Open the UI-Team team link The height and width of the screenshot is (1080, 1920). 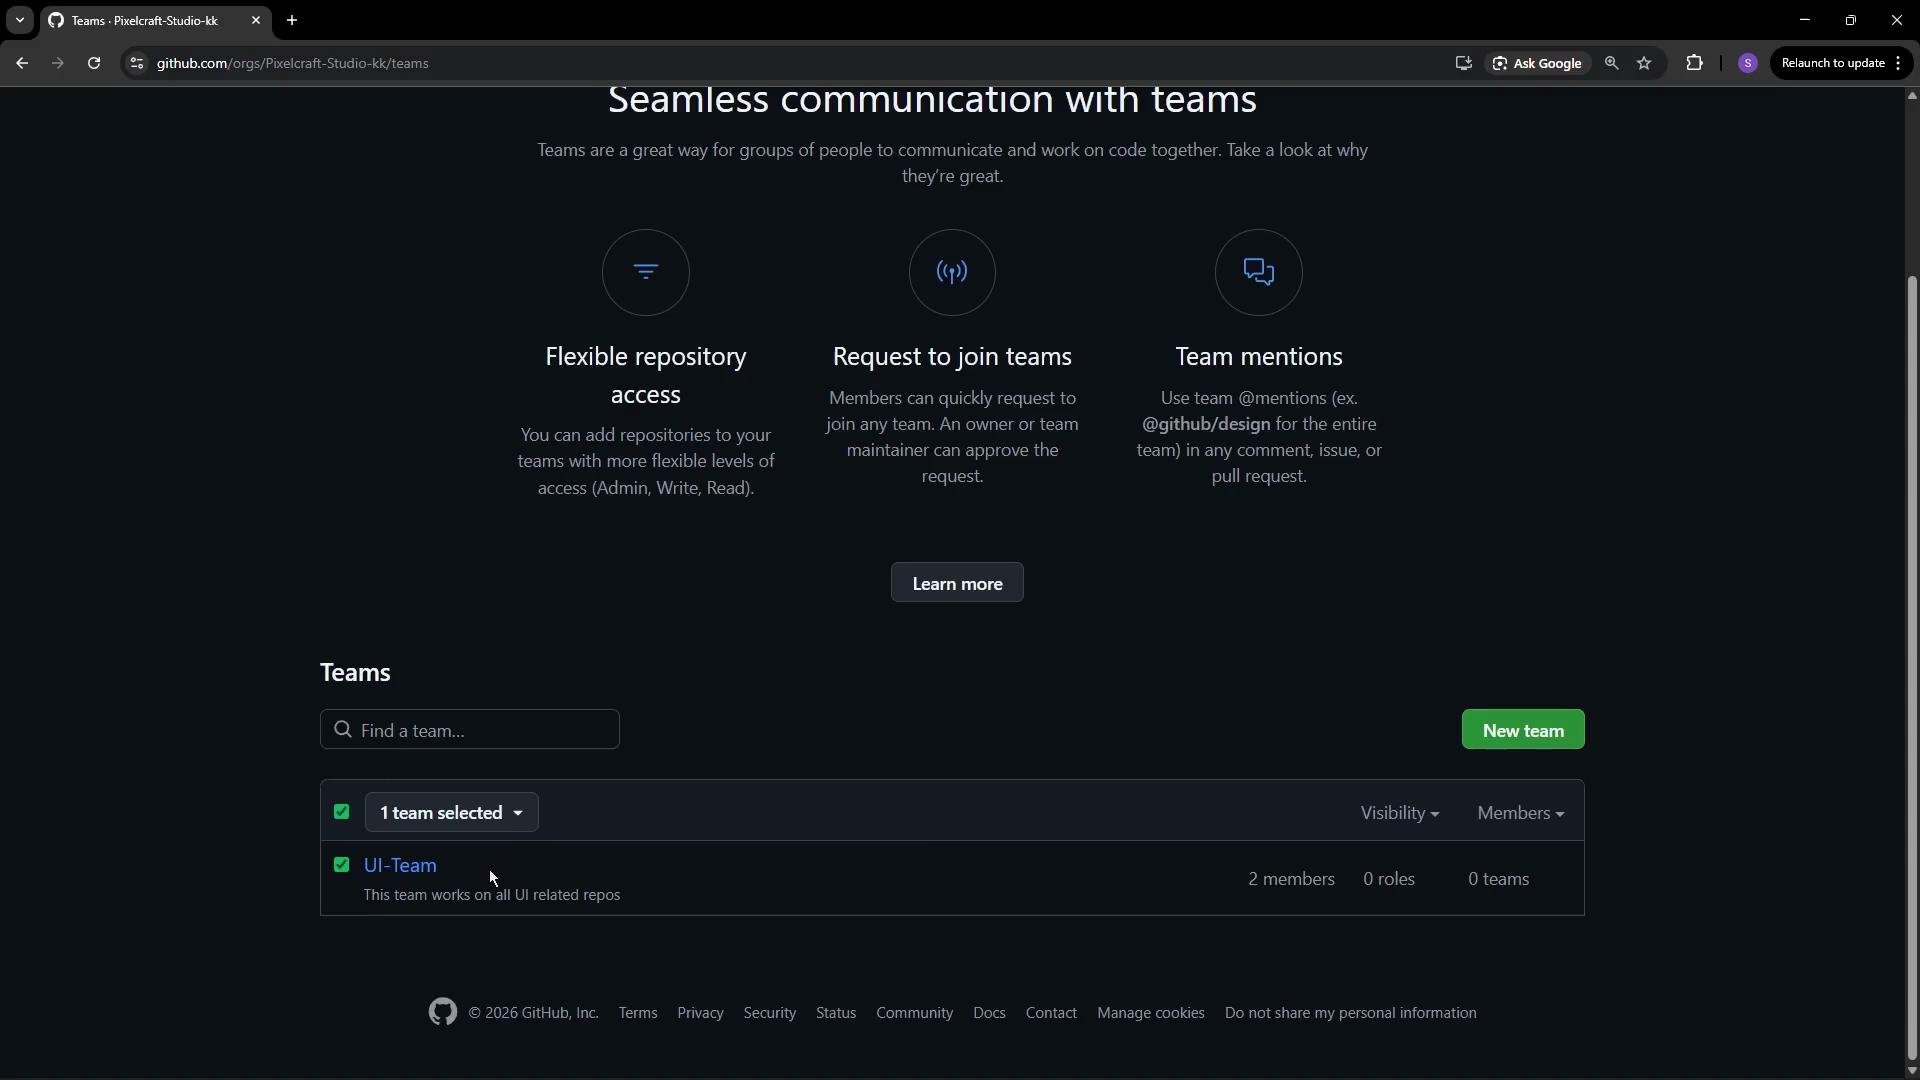point(400,865)
